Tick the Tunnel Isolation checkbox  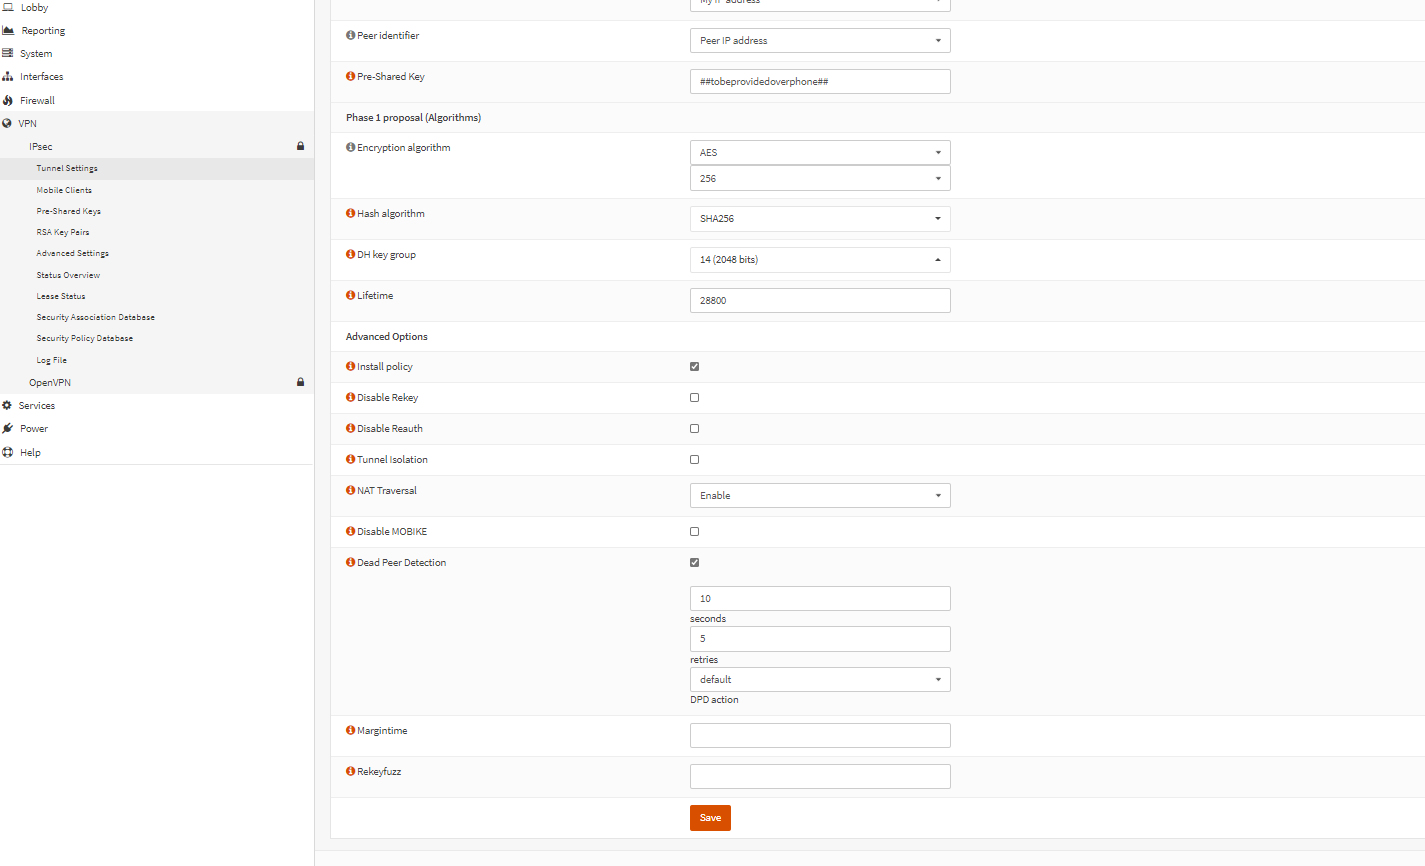tap(694, 460)
